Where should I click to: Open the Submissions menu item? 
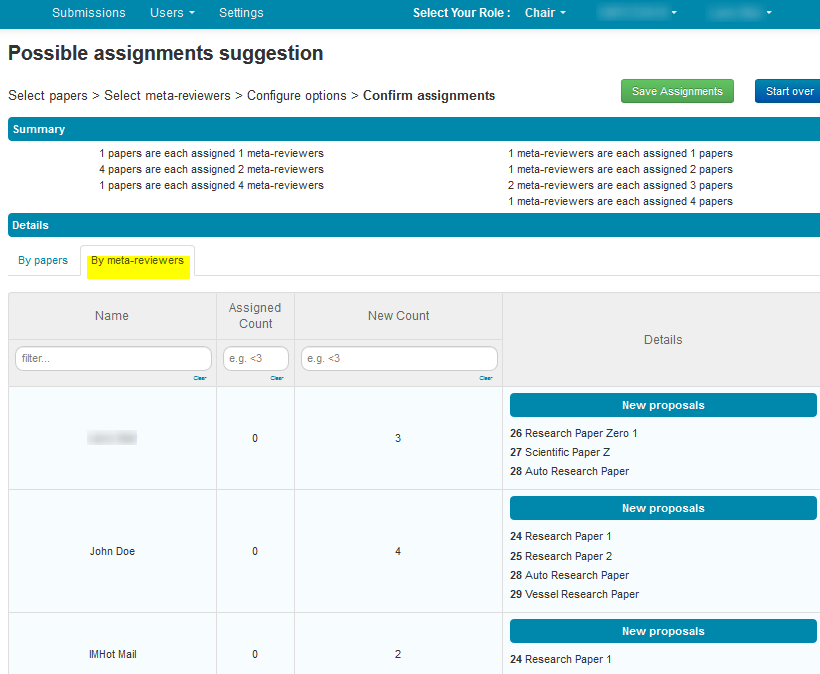(88, 13)
